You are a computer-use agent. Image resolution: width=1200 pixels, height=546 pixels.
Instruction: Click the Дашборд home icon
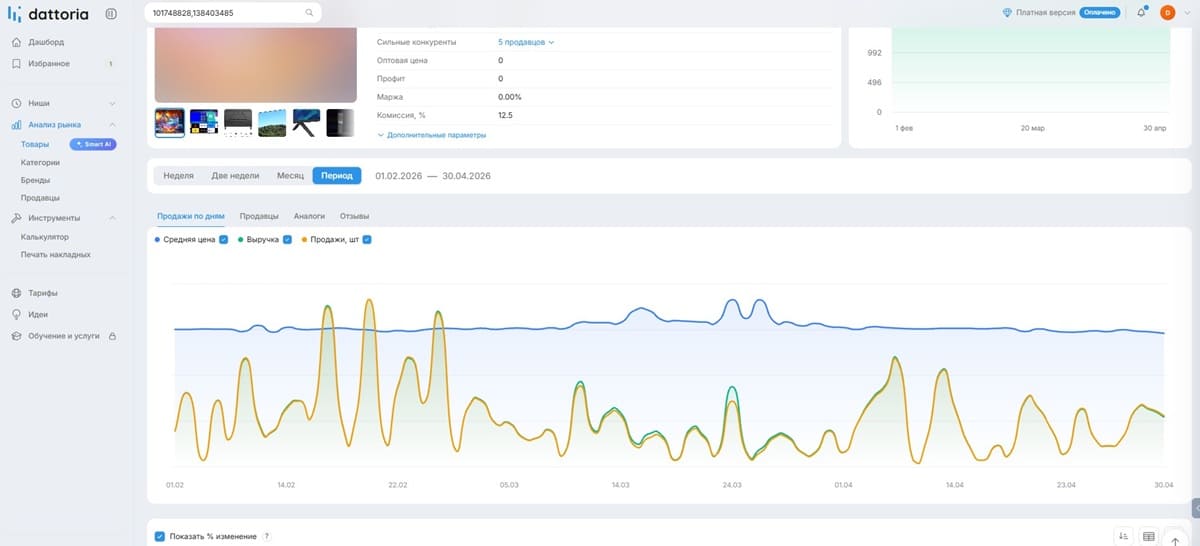coord(16,42)
